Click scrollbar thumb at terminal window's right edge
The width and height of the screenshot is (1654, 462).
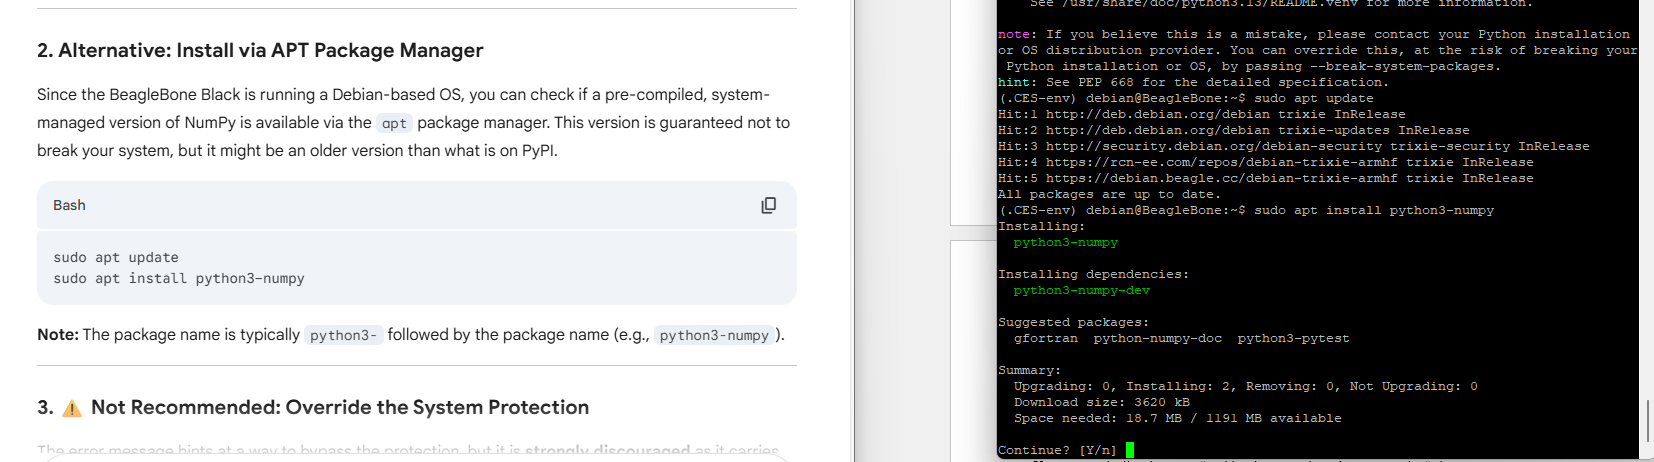coord(1647,421)
